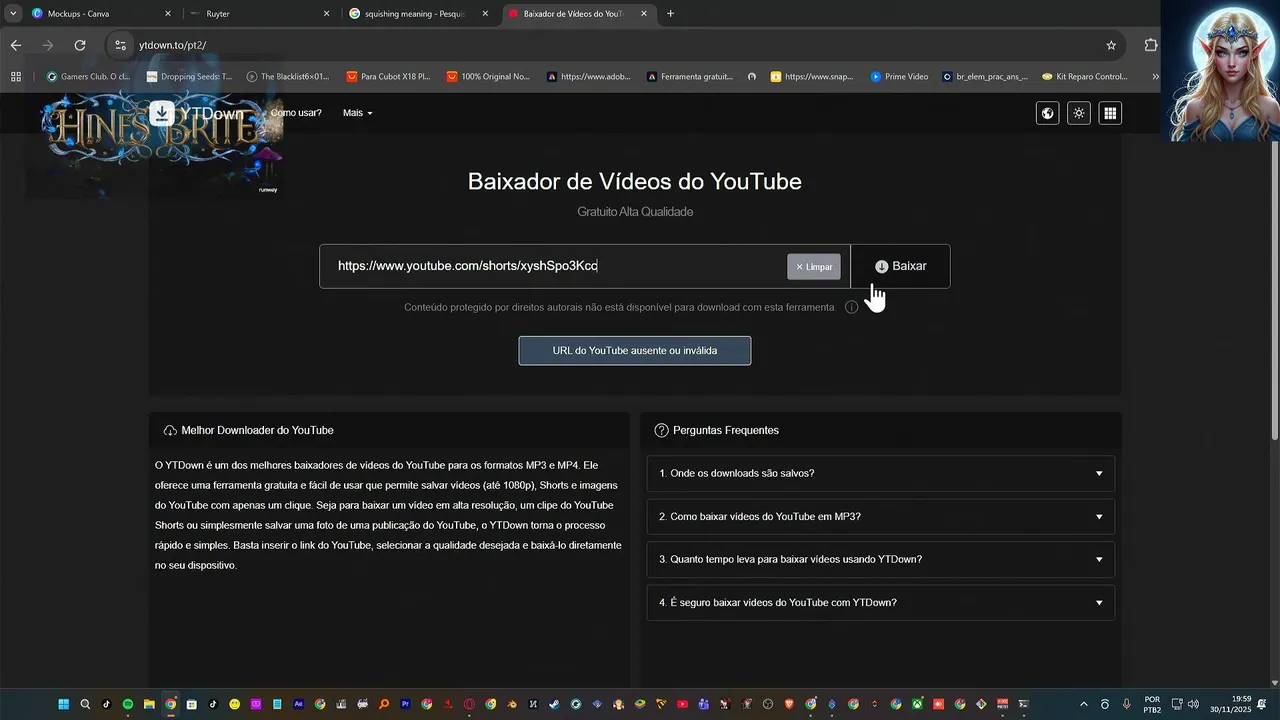
Task: Open the notifications bell icon
Action: (x=1262, y=704)
